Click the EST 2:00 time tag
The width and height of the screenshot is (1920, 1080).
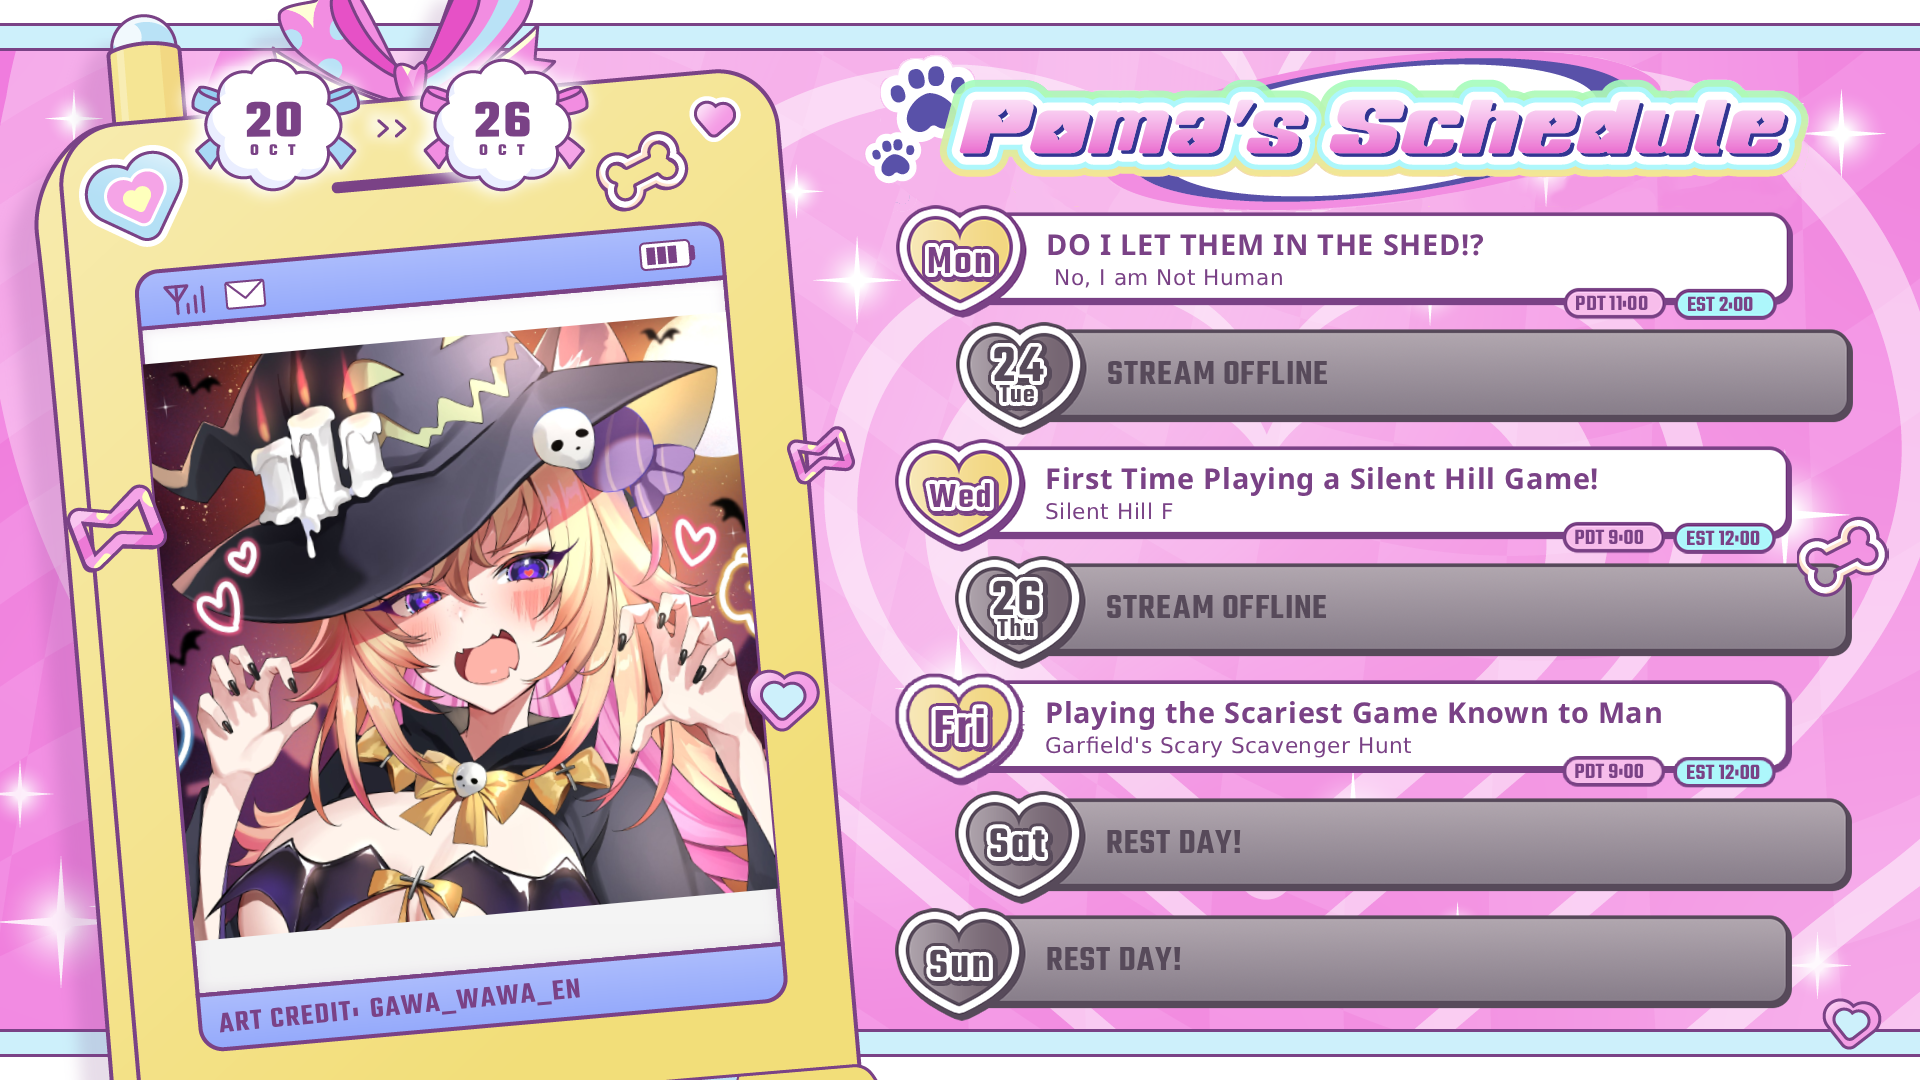[x=1722, y=304]
